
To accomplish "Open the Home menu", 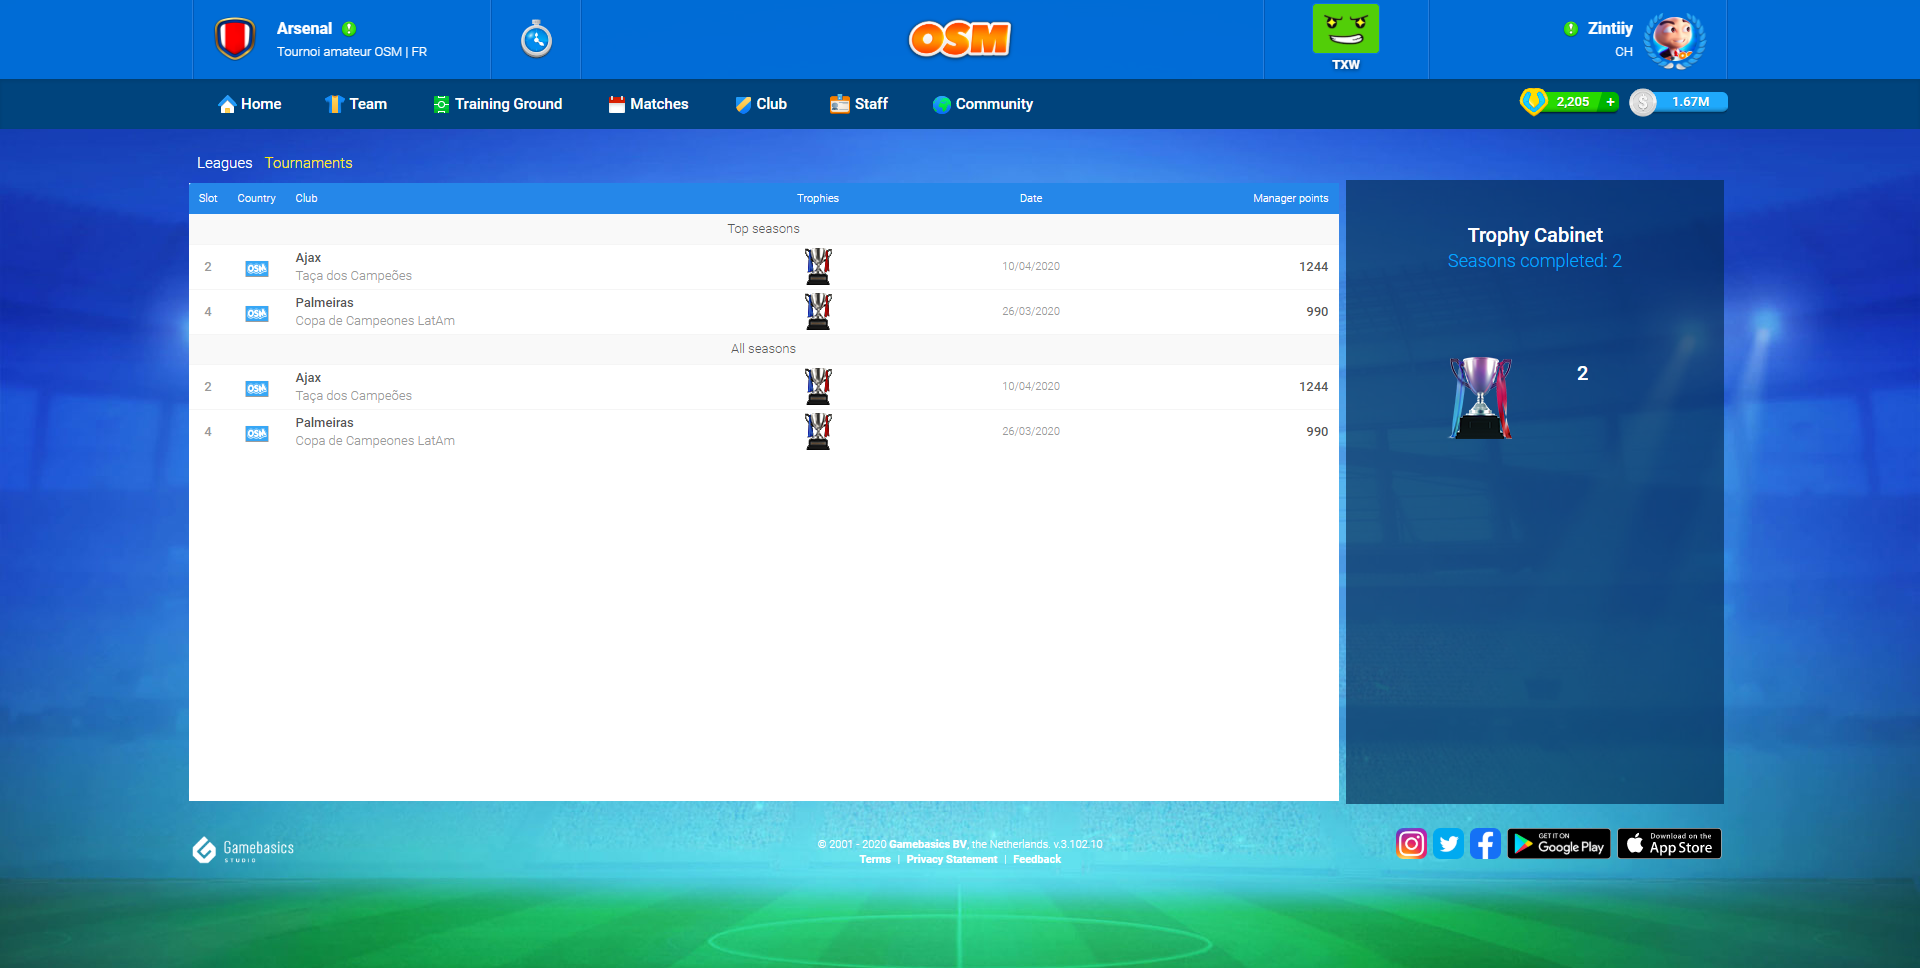I will click(x=250, y=104).
